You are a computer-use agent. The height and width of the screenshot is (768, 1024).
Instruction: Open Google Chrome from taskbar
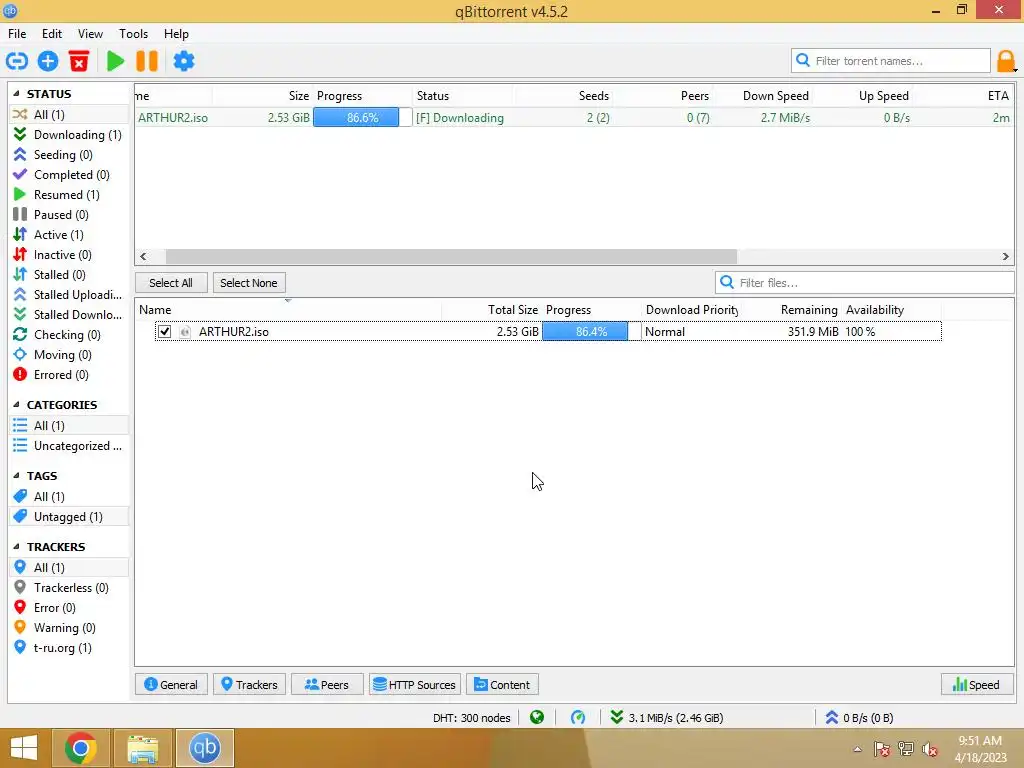click(x=81, y=748)
